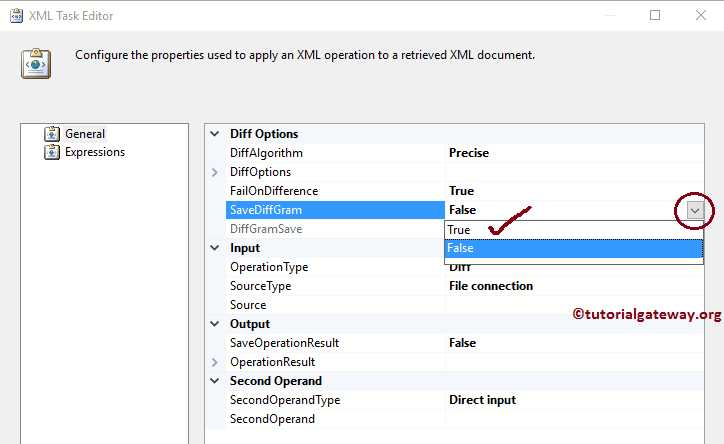Image resolution: width=724 pixels, height=444 pixels.
Task: Select the OperationType property
Action: tap(269, 267)
